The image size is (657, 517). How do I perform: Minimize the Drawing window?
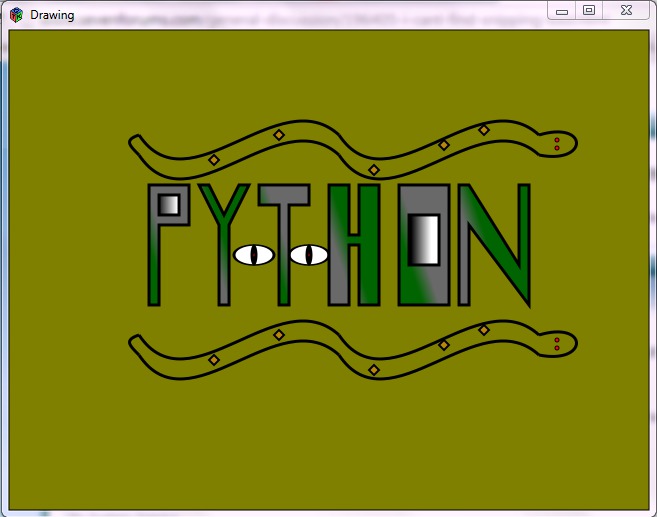click(562, 10)
